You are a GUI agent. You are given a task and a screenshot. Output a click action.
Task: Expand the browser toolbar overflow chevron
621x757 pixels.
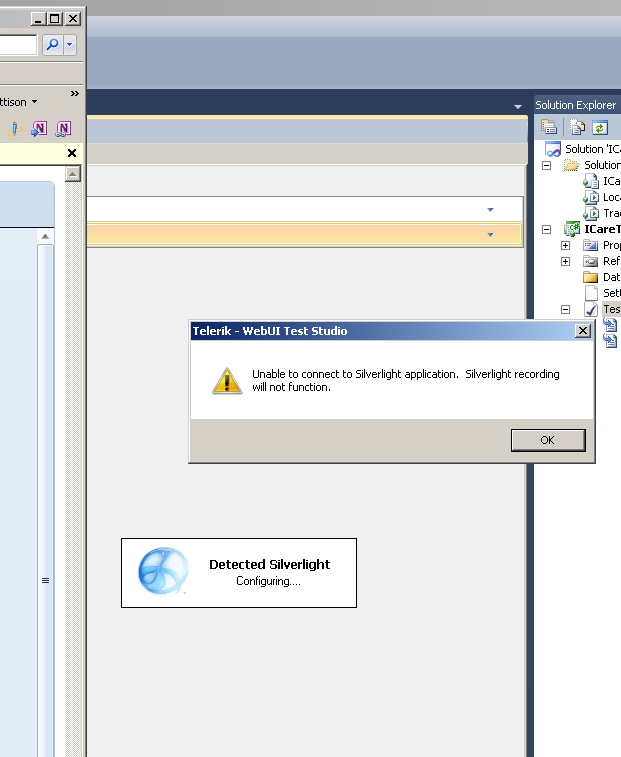[x=74, y=93]
